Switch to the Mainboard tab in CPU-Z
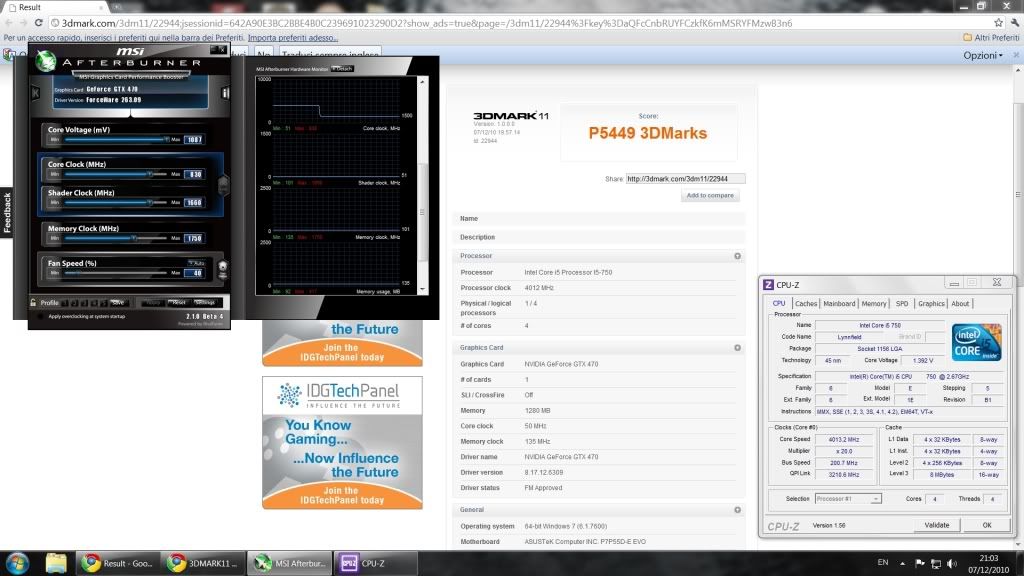 [x=839, y=304]
